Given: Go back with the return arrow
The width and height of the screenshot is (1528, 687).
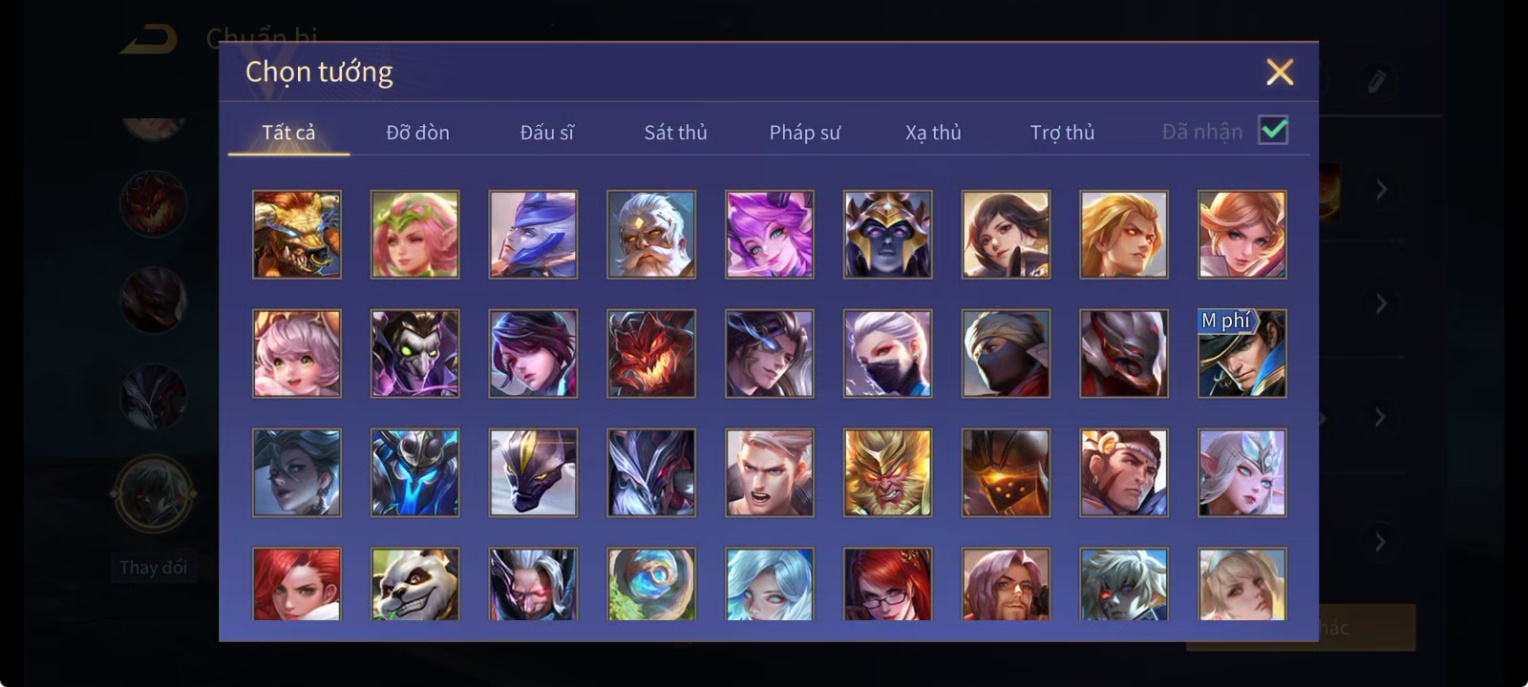Looking at the screenshot, I should tap(149, 40).
